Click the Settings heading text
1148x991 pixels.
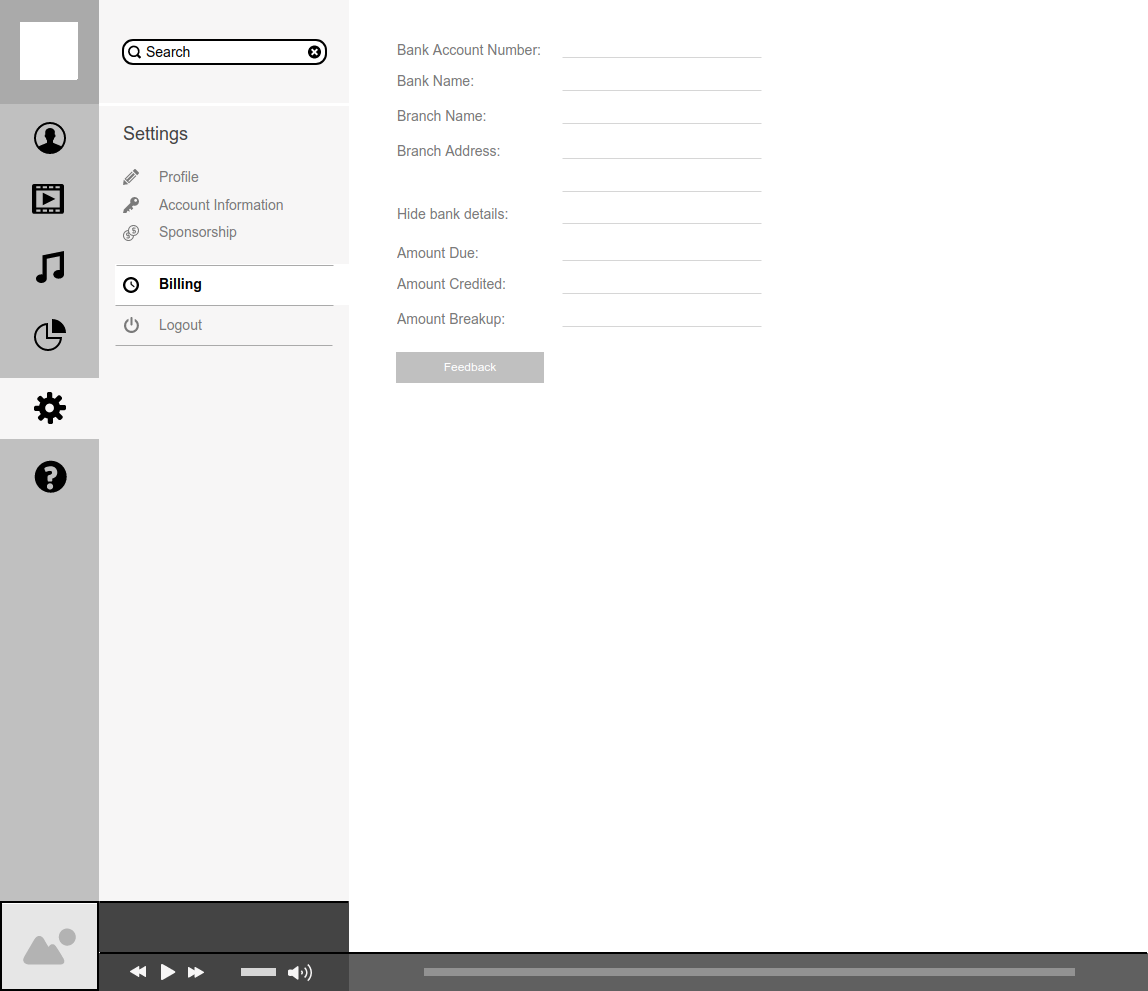coord(155,134)
